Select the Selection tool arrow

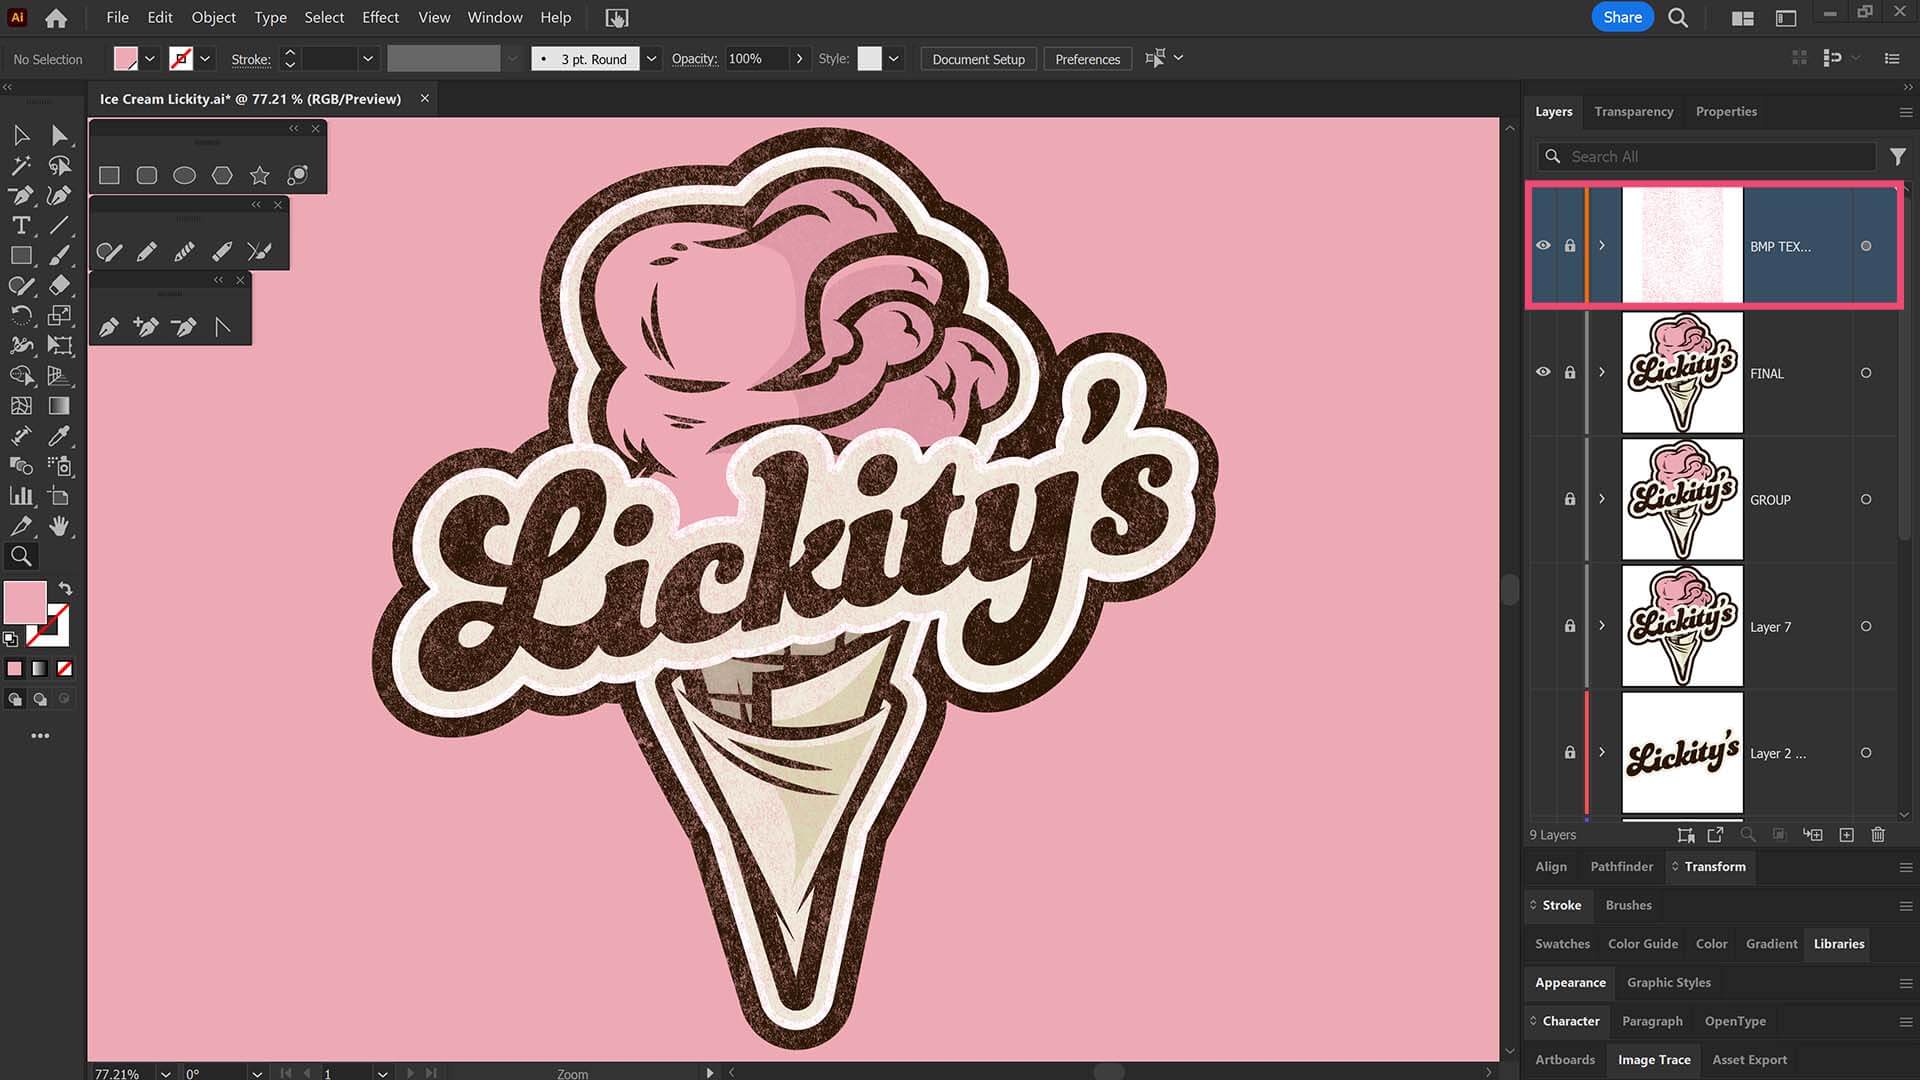[x=20, y=135]
